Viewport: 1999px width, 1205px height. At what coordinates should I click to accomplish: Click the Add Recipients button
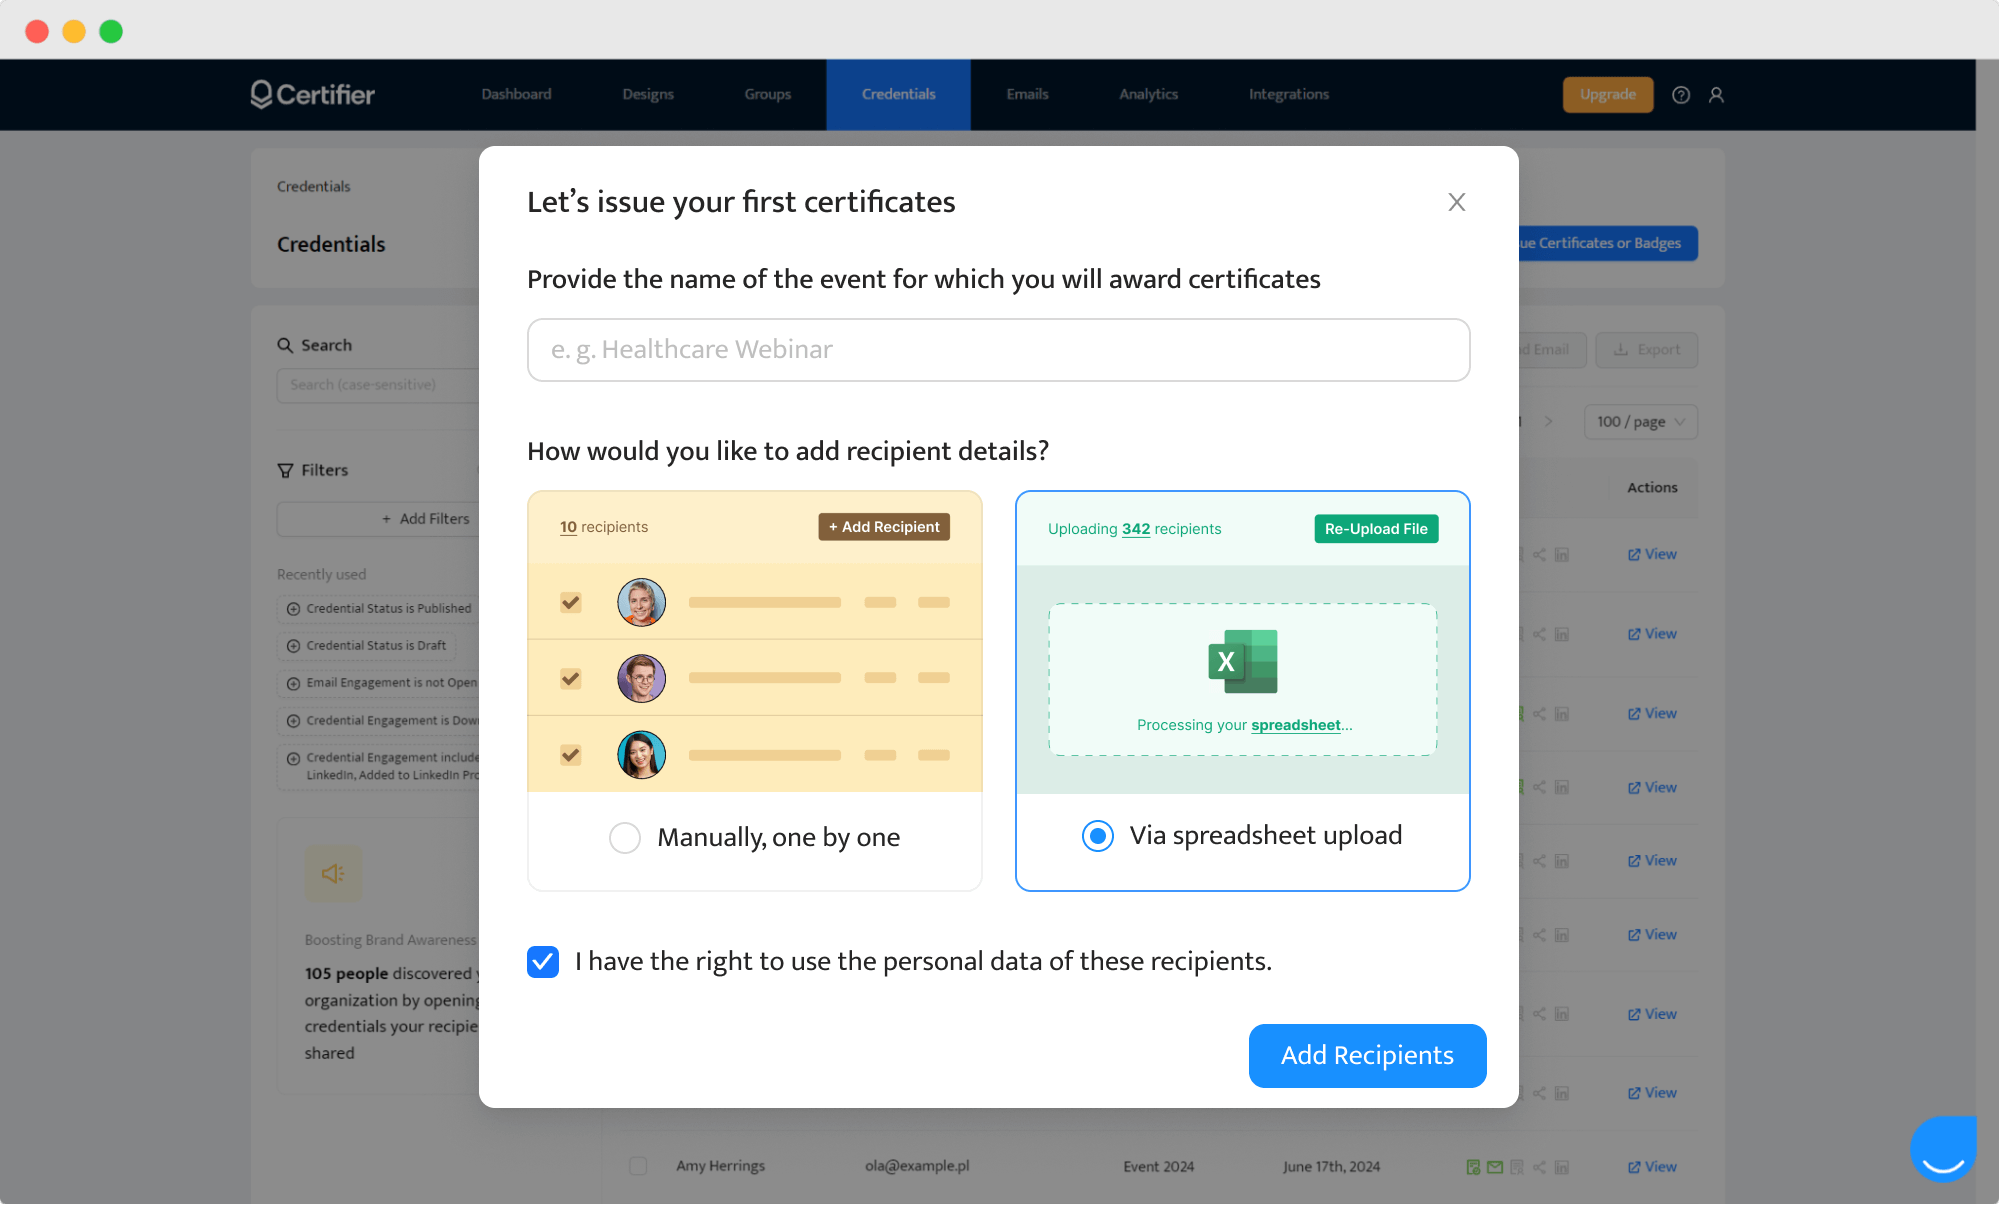coord(1367,1055)
